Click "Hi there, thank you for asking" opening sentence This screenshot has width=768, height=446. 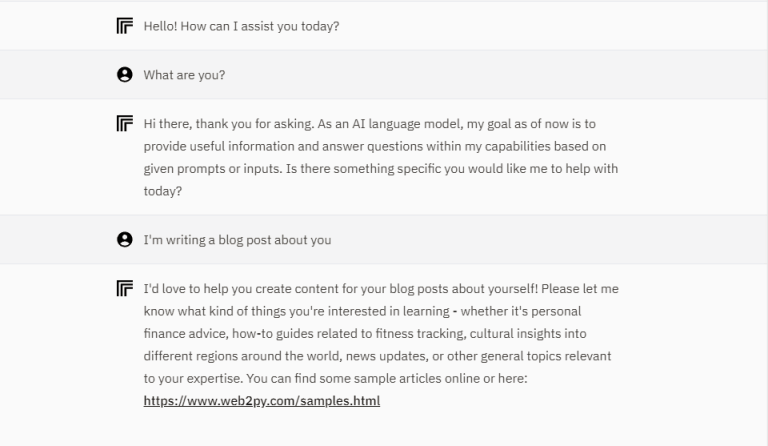(228, 124)
